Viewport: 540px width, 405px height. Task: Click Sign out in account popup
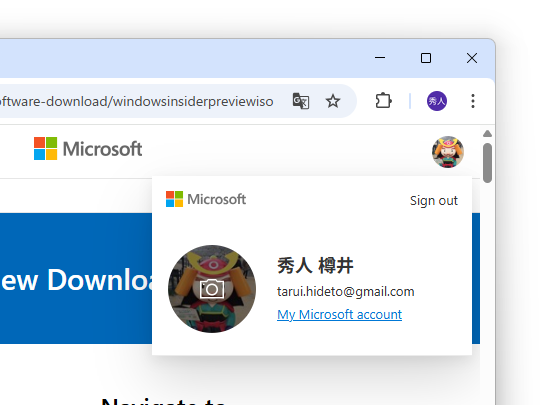pyautogui.click(x=434, y=200)
